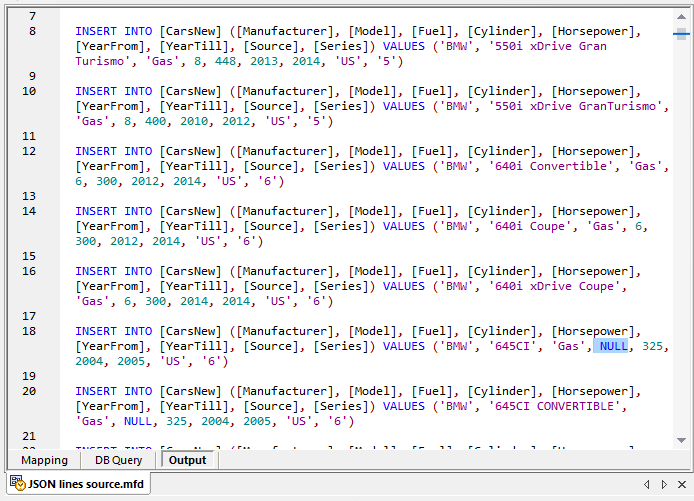The width and height of the screenshot is (694, 501).
Task: Select the Output tab
Action: (x=187, y=460)
